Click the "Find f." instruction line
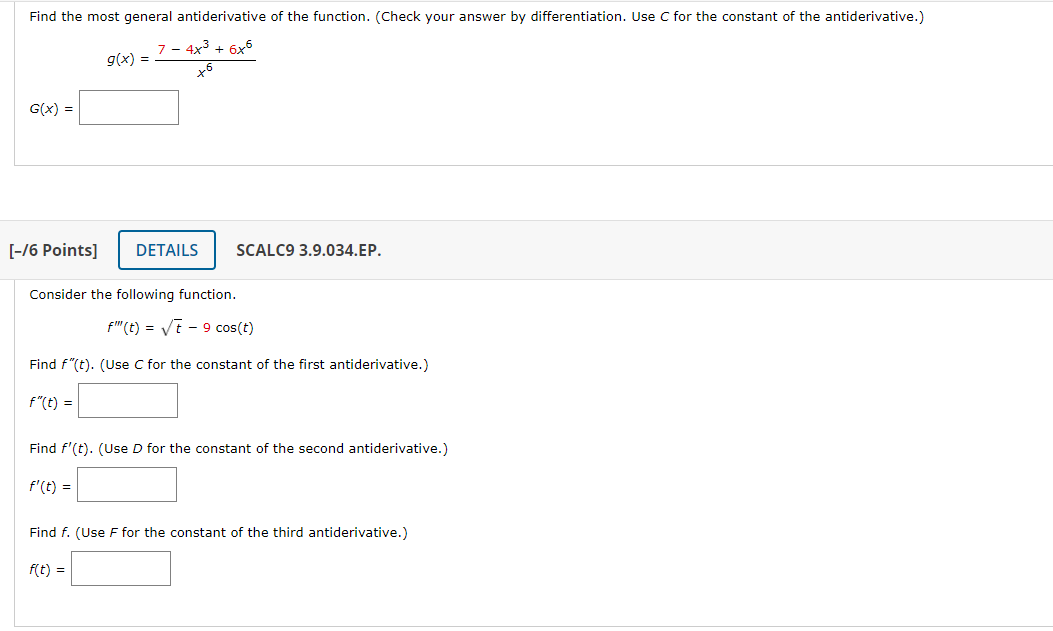The height and width of the screenshot is (631, 1053). 218,532
